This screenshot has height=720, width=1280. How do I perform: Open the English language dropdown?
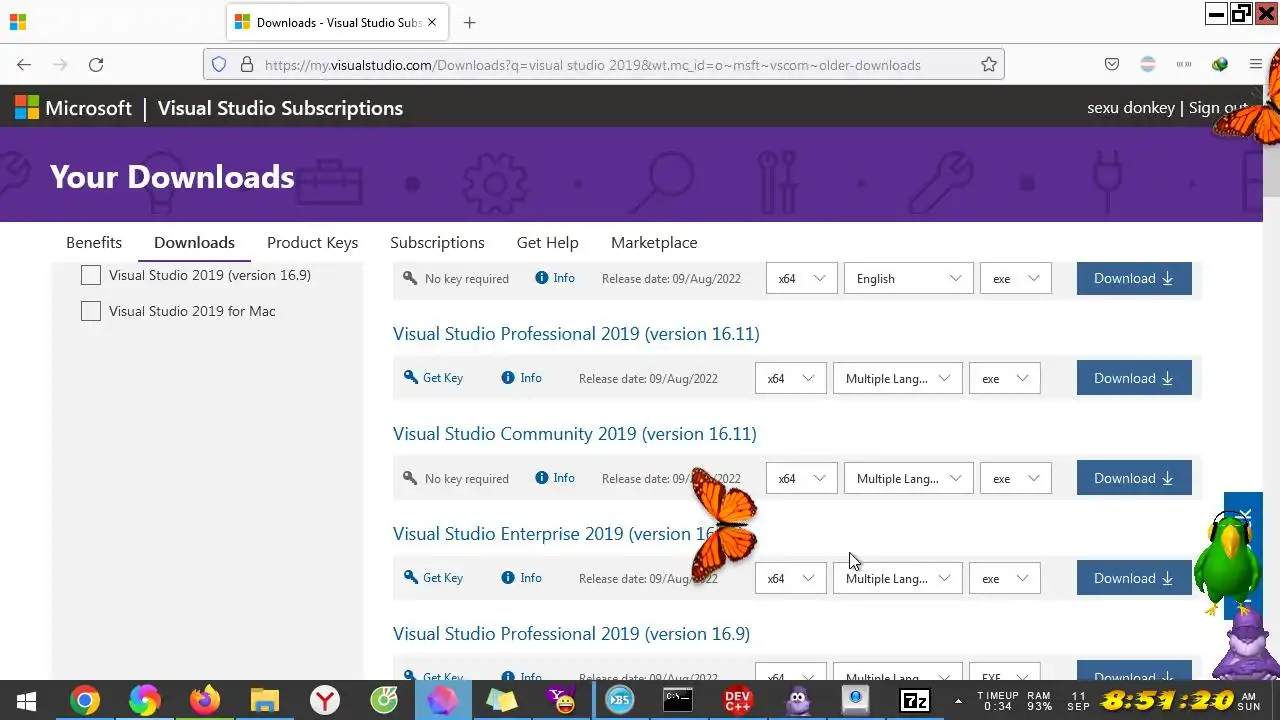908,279
